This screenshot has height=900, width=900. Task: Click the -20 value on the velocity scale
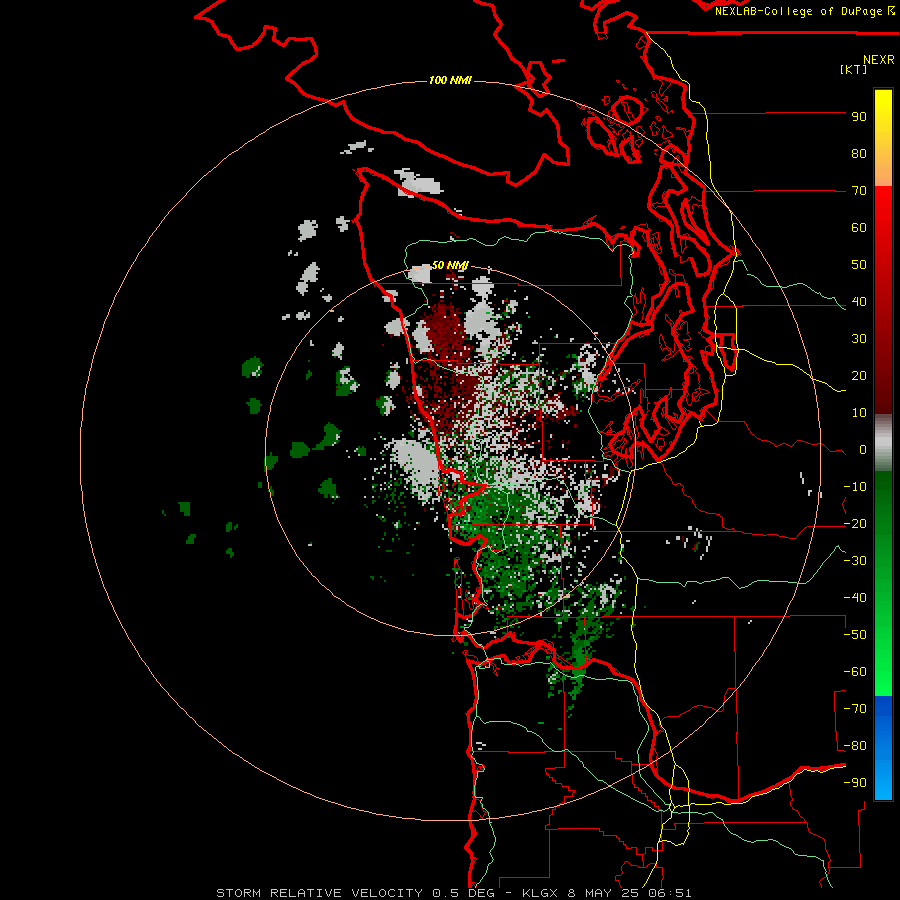click(x=855, y=523)
